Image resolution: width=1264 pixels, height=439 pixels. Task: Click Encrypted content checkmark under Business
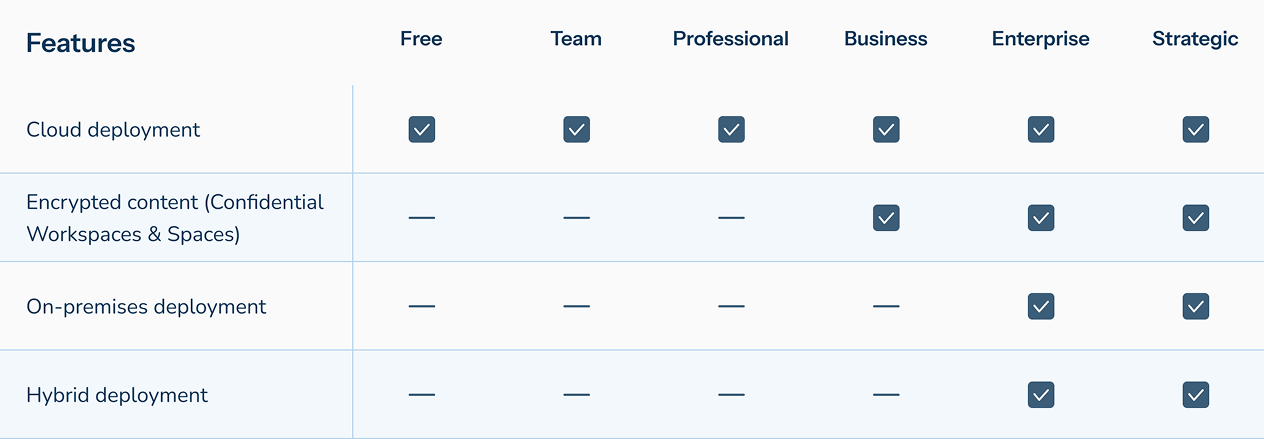[x=886, y=217]
